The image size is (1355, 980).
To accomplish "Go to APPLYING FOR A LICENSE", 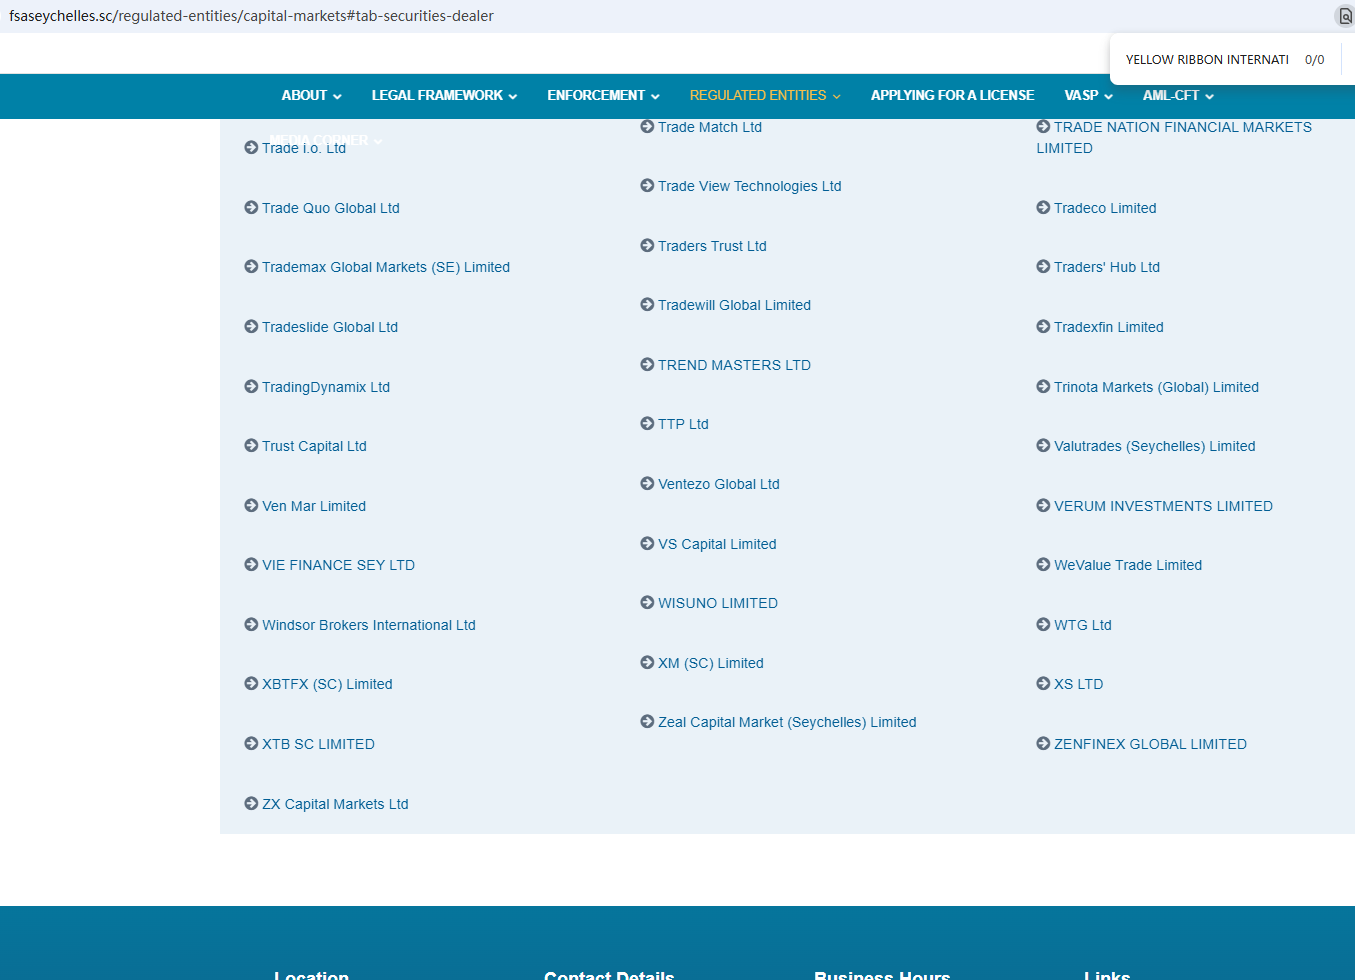I will pos(952,96).
